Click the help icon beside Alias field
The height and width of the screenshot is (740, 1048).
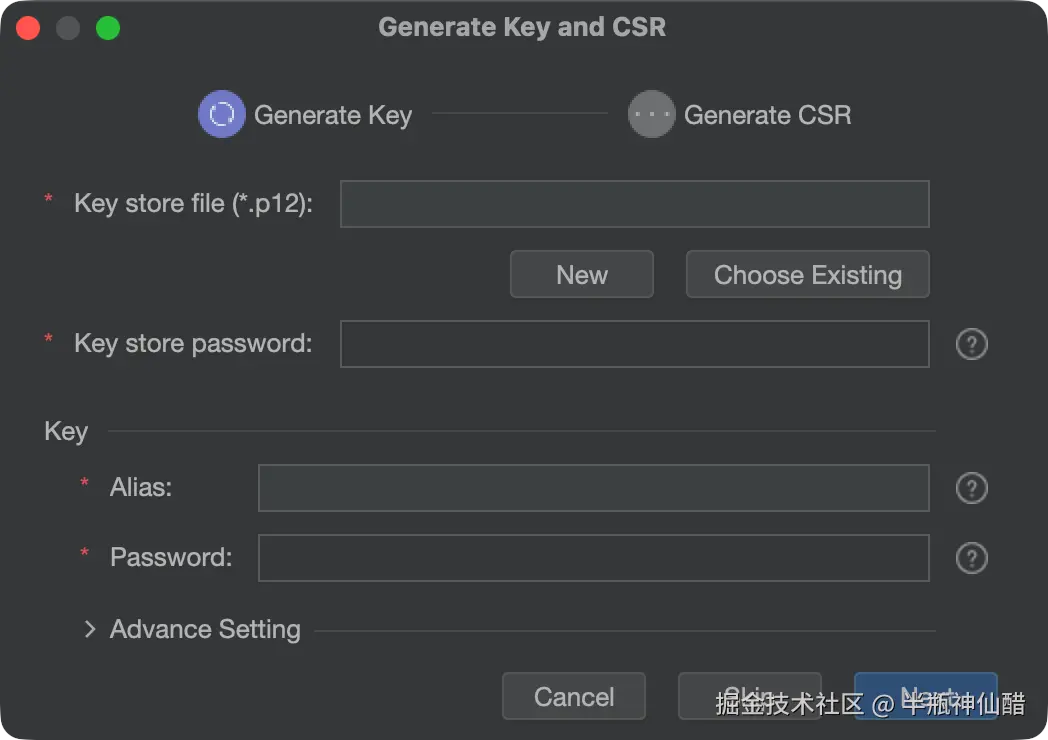point(971,488)
